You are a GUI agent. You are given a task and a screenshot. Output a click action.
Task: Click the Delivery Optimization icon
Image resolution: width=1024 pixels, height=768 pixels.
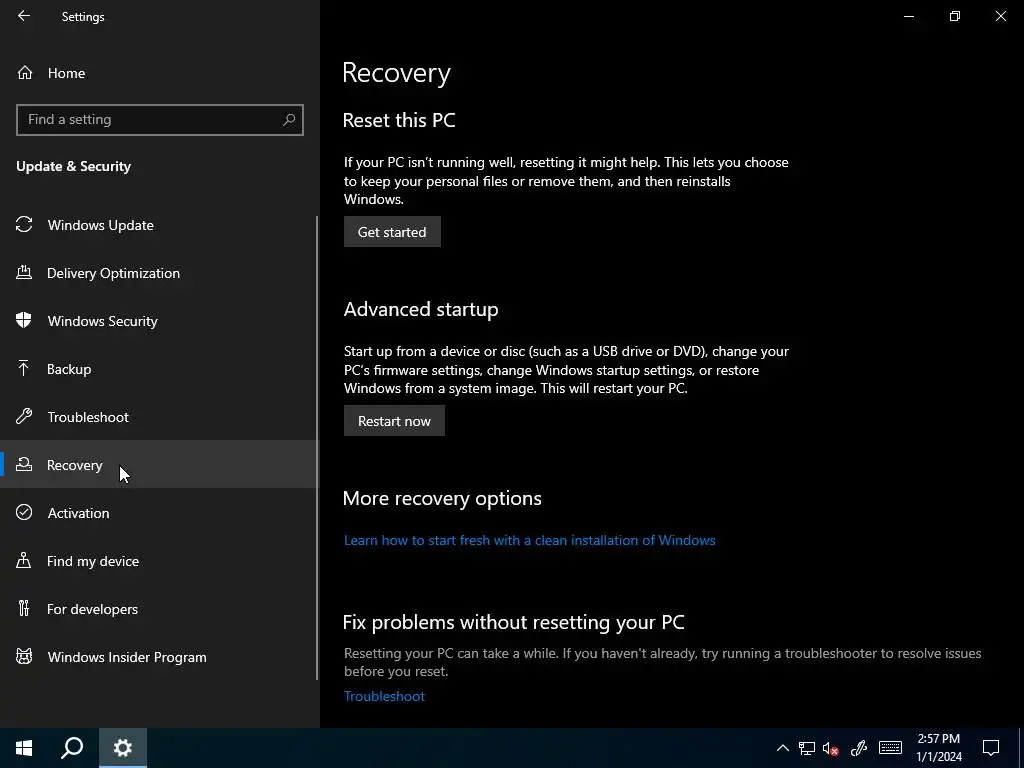tap(24, 272)
